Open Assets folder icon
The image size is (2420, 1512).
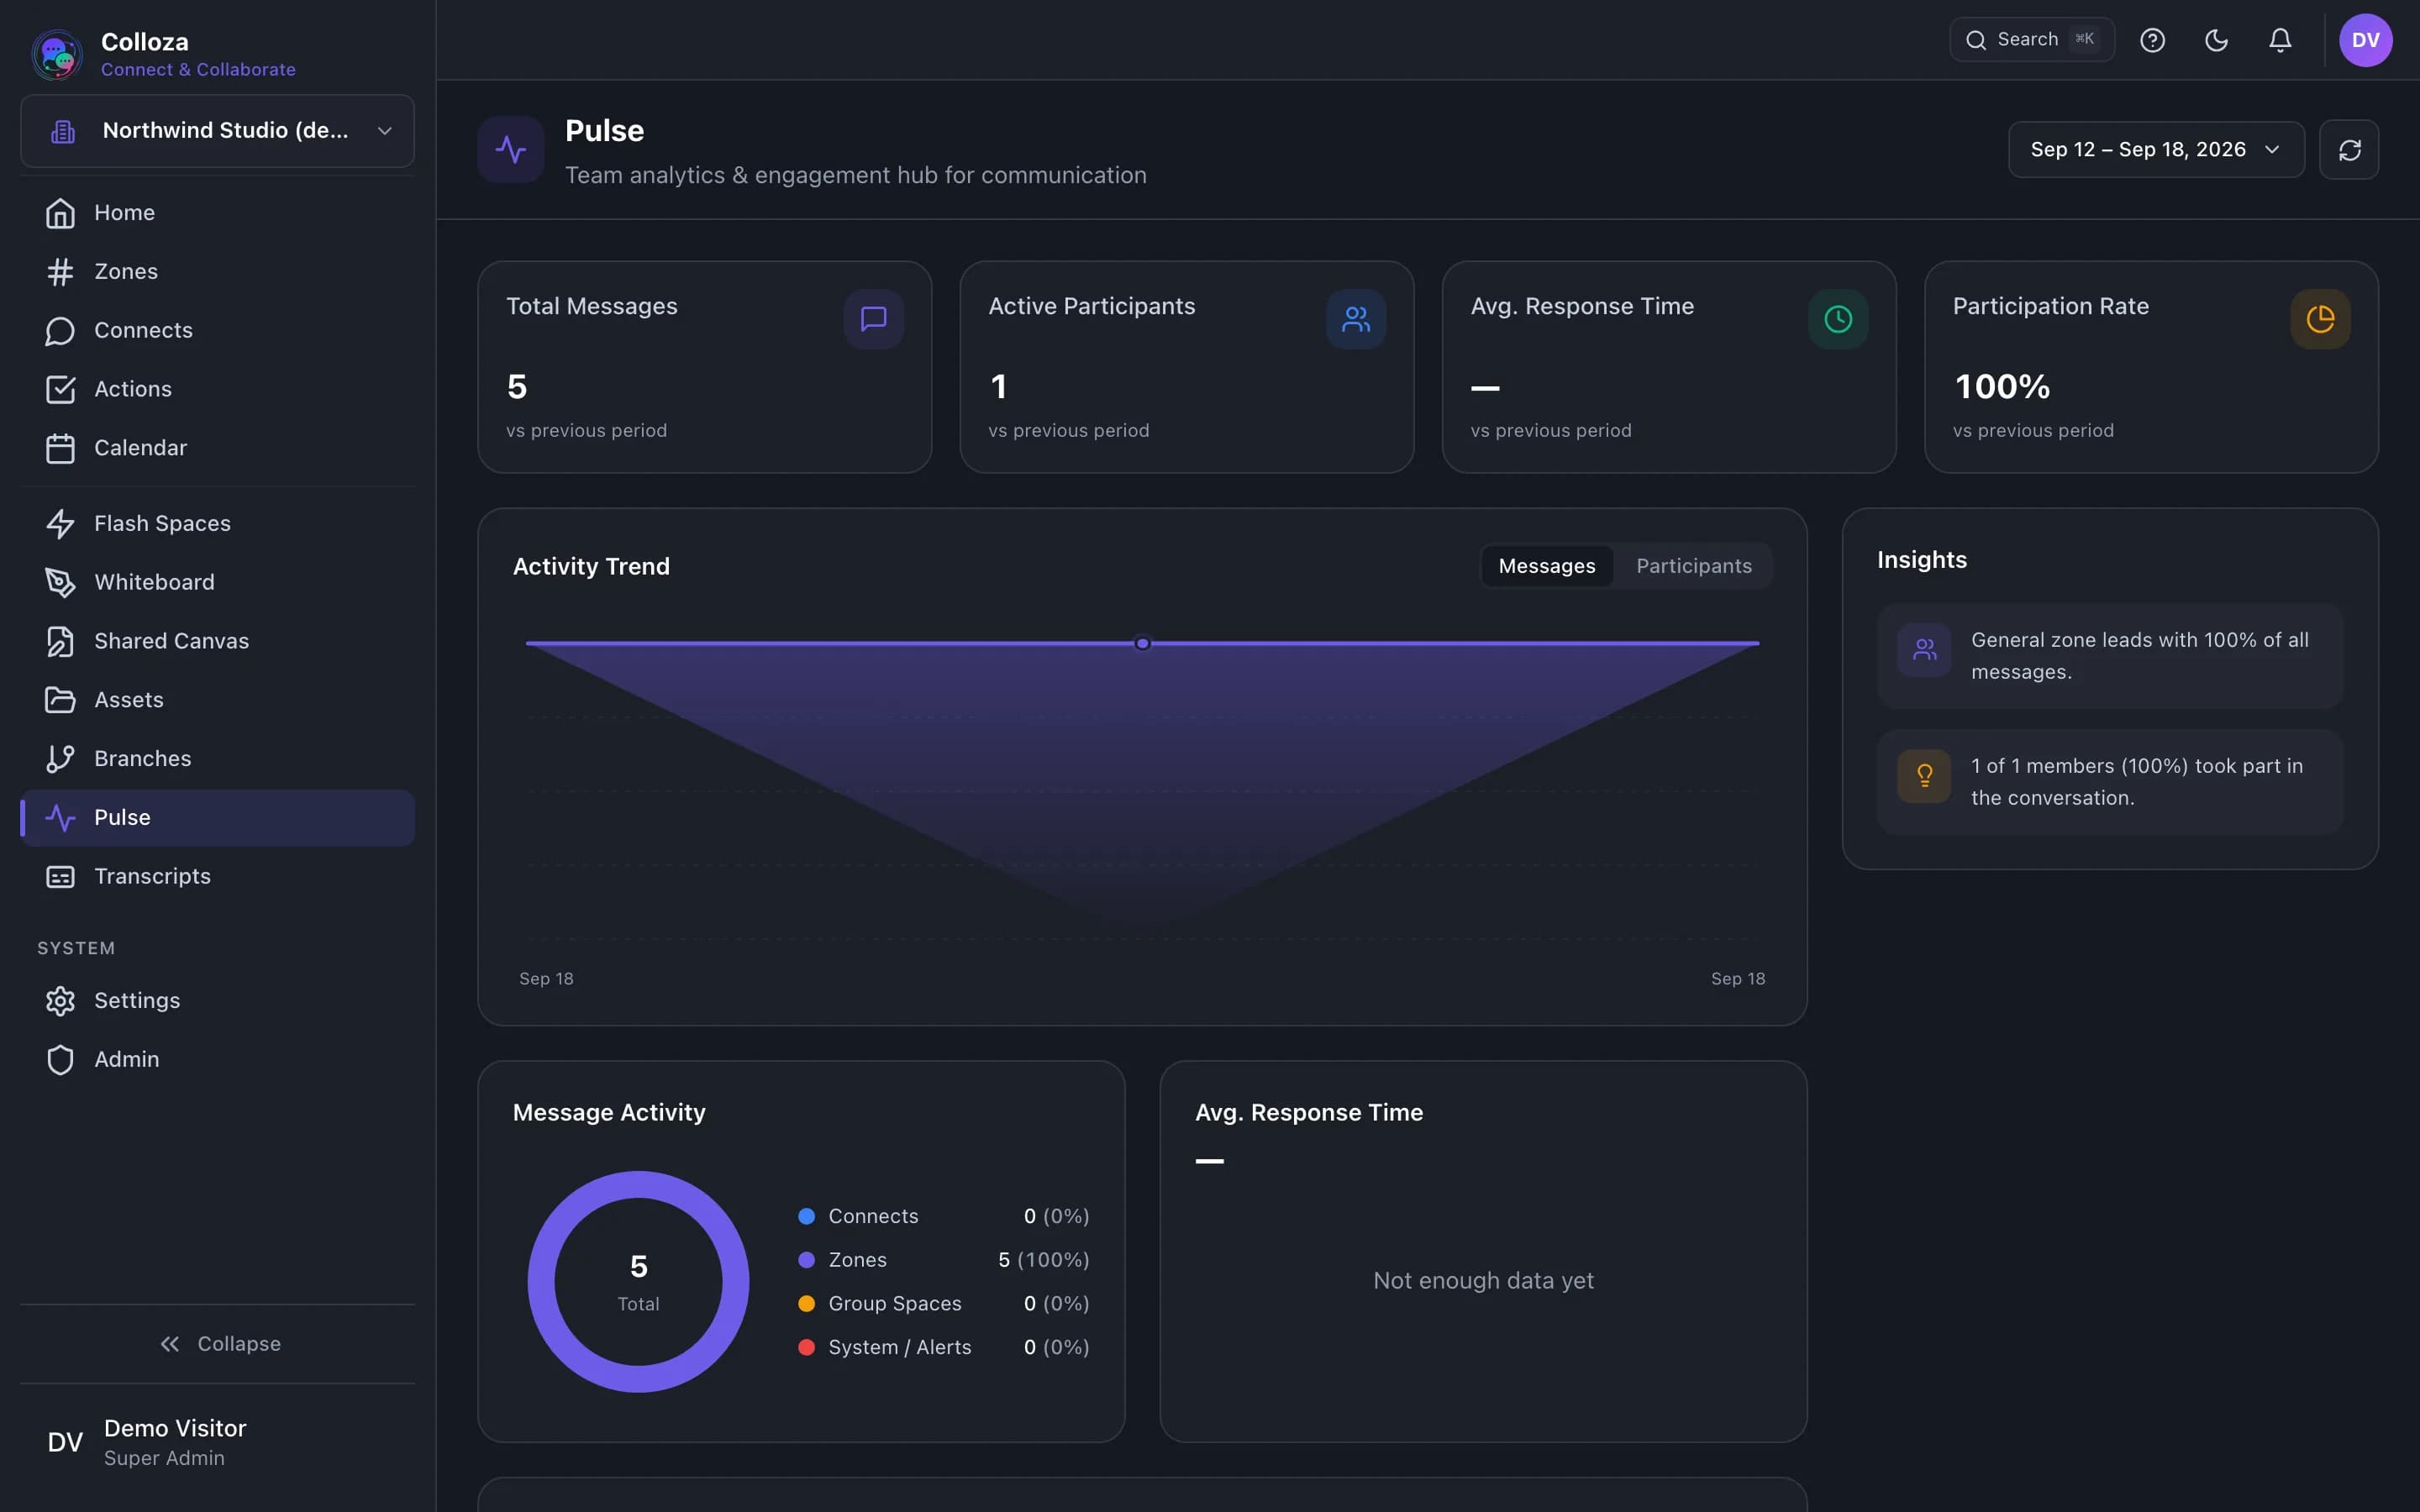[x=60, y=700]
